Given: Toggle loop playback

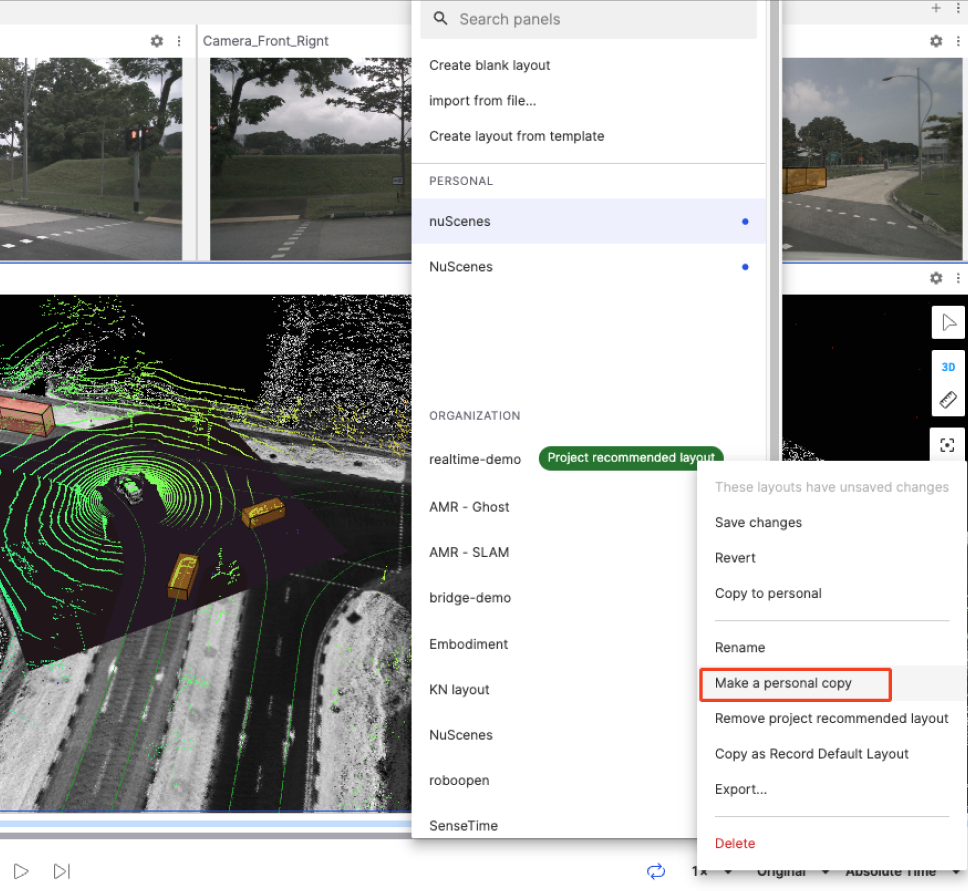Looking at the screenshot, I should (656, 871).
